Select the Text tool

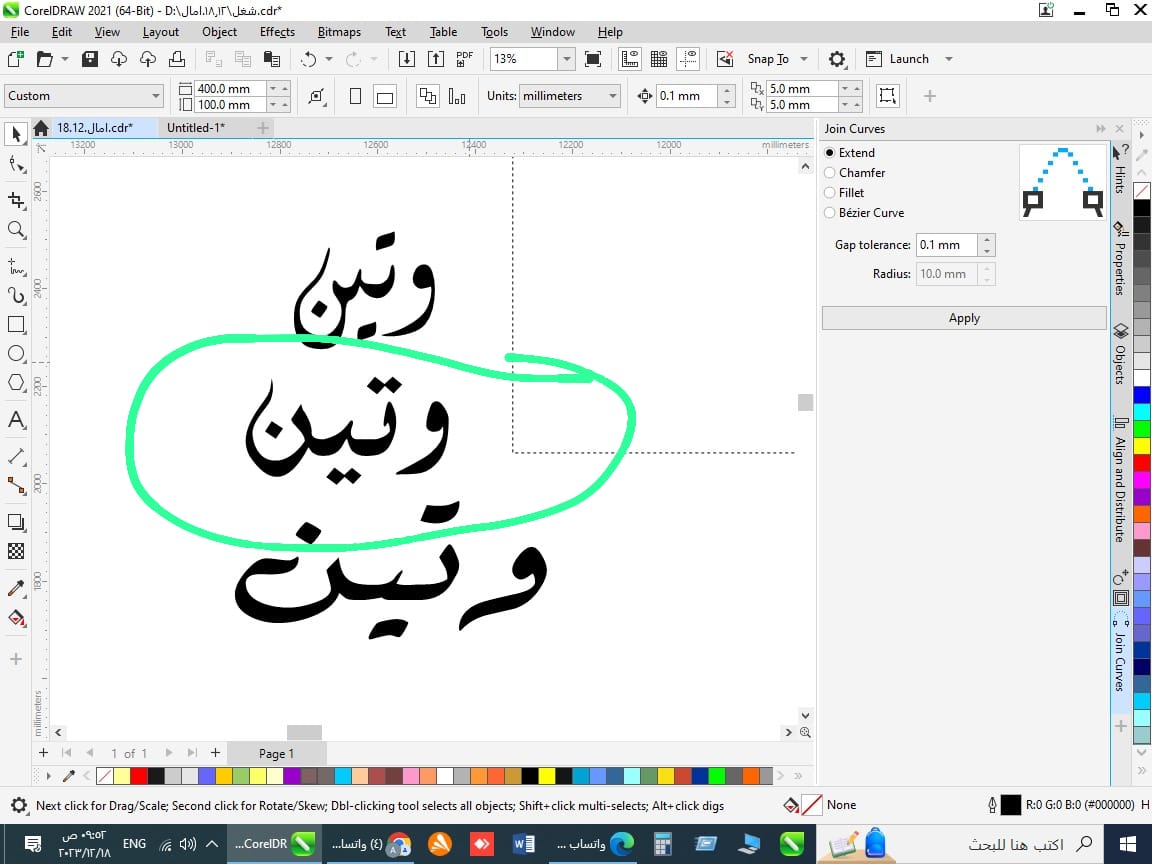coord(16,420)
